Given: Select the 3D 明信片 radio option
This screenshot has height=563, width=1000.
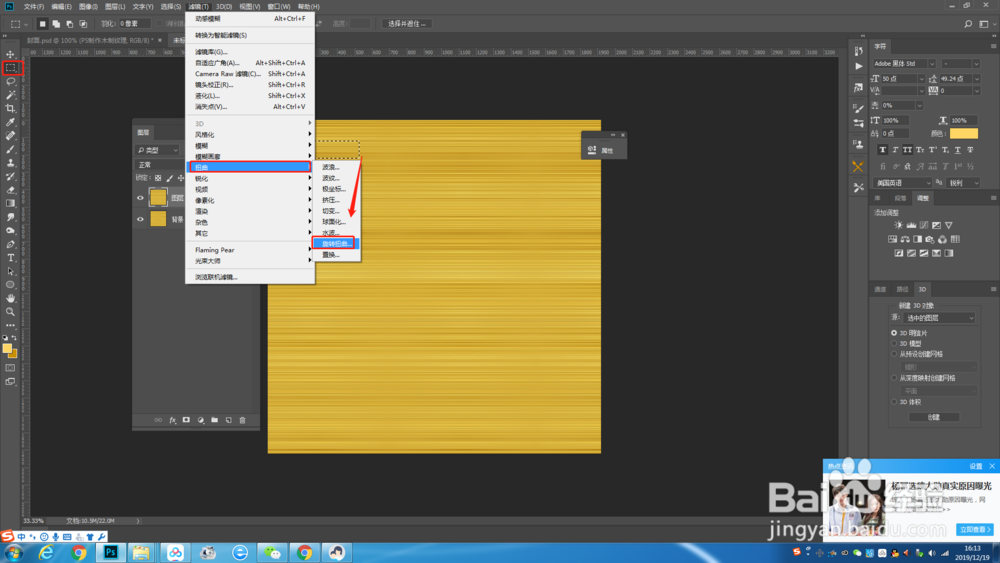Looking at the screenshot, I should pos(894,333).
